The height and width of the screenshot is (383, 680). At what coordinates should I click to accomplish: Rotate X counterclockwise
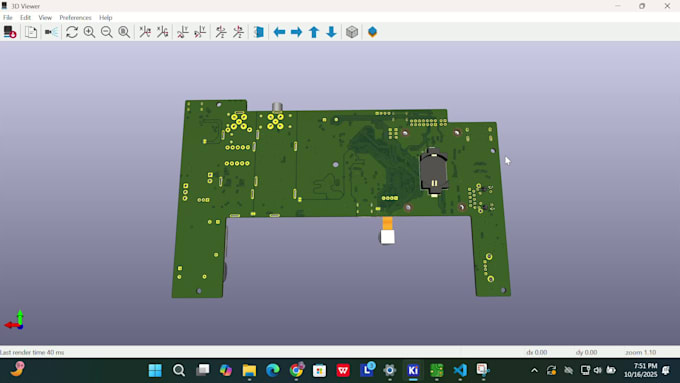(162, 32)
